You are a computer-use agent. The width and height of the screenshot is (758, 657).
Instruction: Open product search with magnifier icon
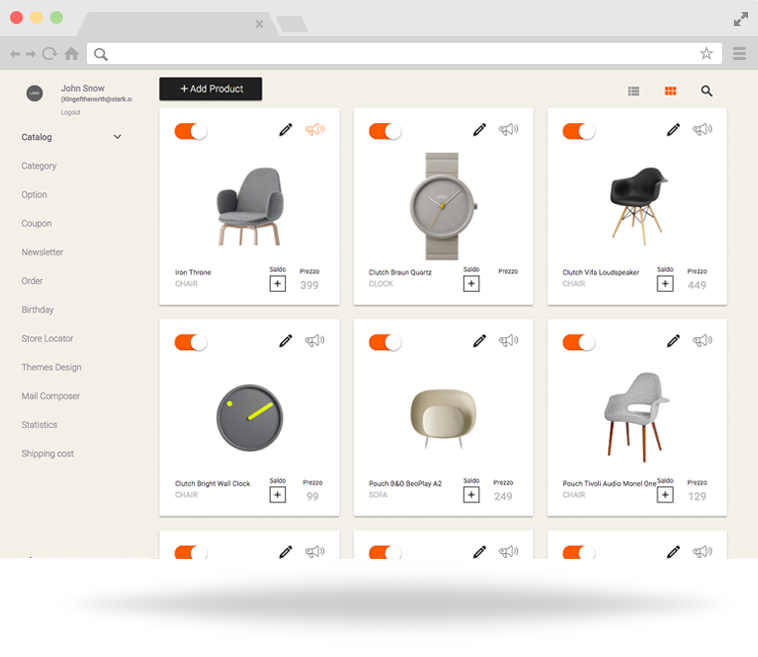(707, 91)
